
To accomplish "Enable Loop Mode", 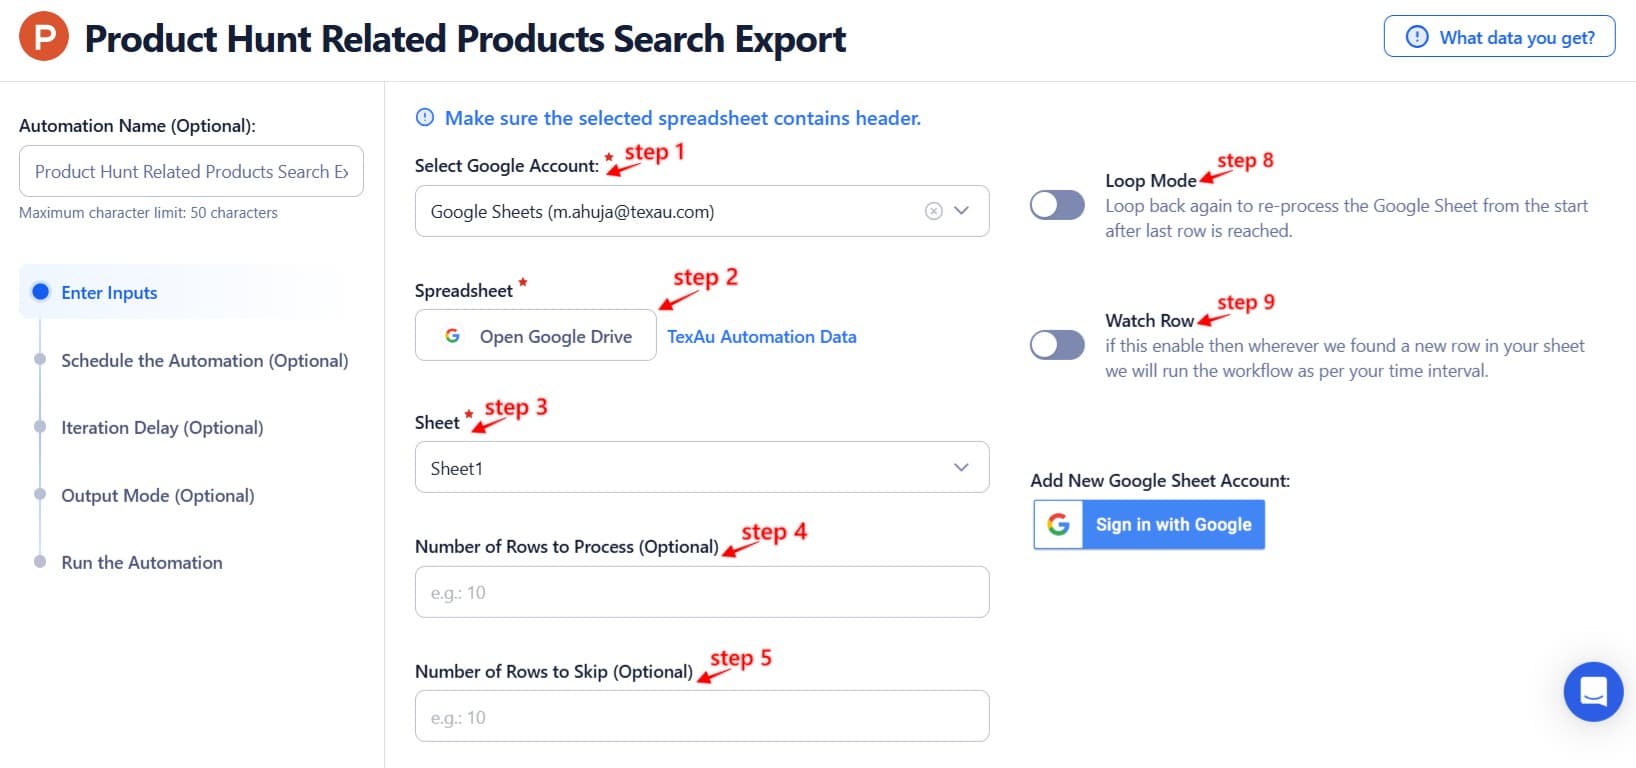I will tap(1057, 204).
